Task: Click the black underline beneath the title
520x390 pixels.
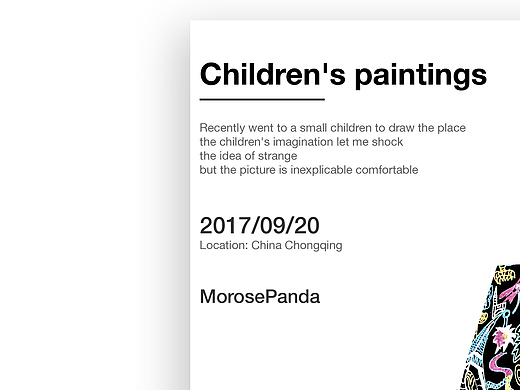Action: click(x=262, y=99)
